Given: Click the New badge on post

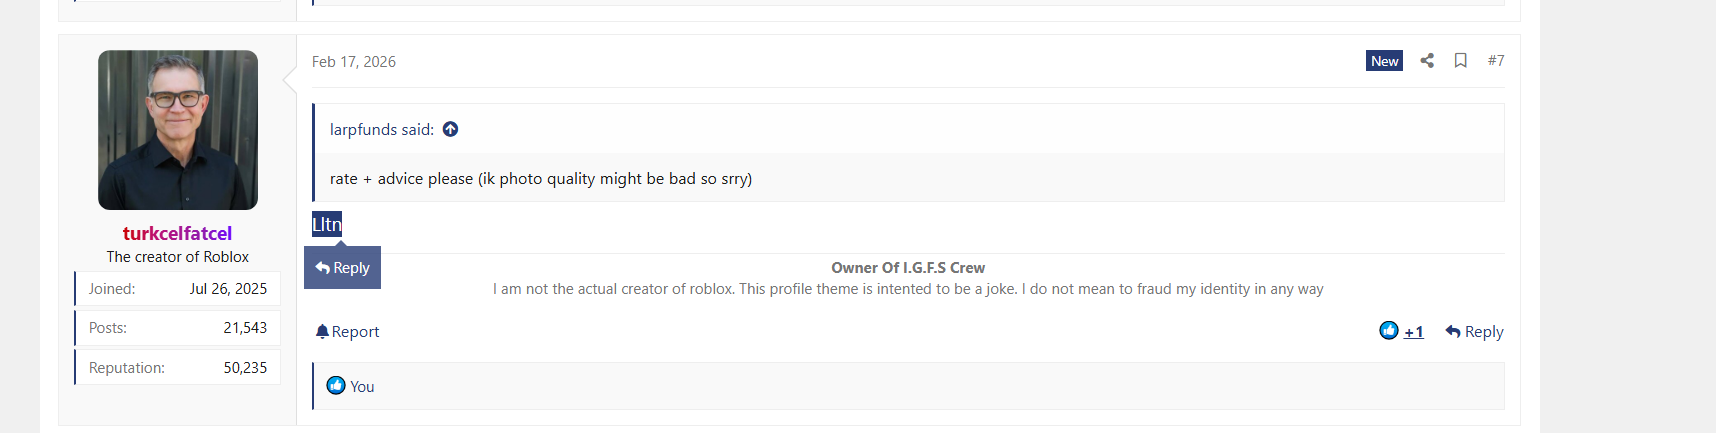Looking at the screenshot, I should tap(1384, 61).
